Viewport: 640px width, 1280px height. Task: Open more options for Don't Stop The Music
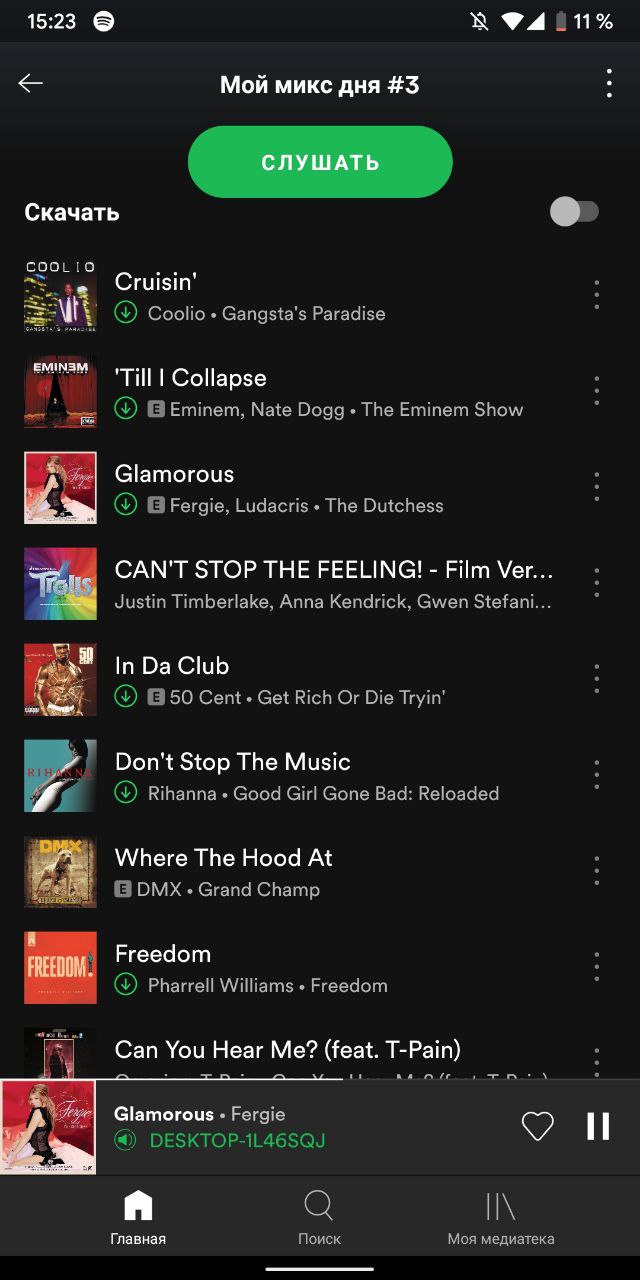pyautogui.click(x=597, y=775)
